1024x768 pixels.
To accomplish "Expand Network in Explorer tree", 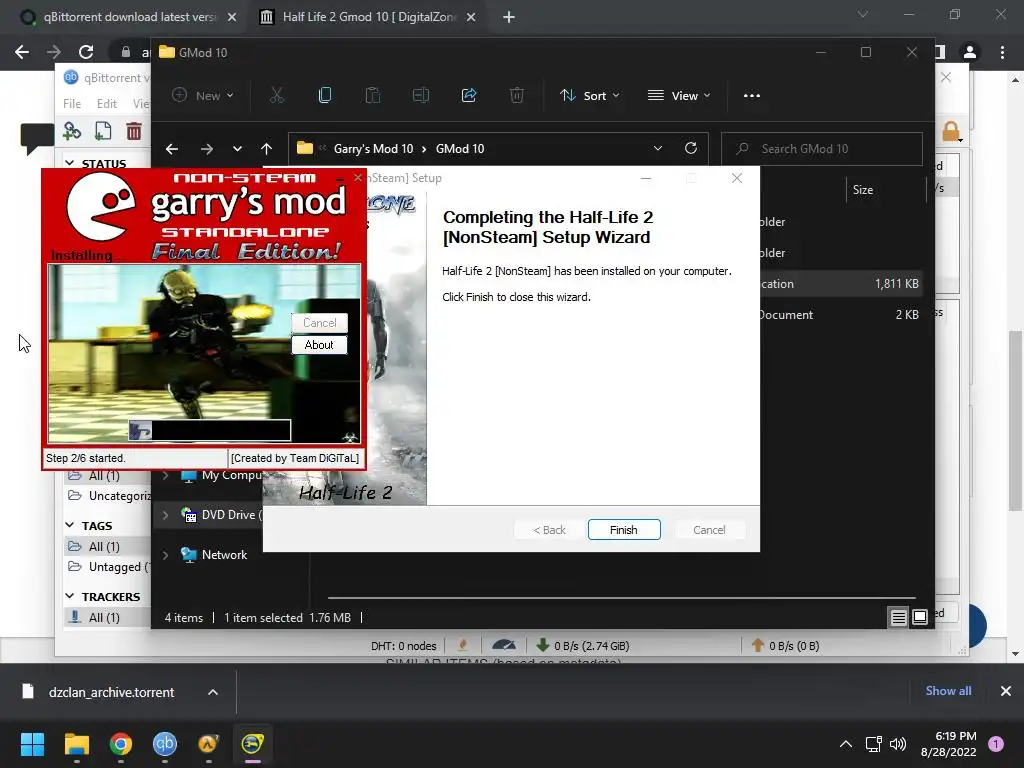I will (x=165, y=555).
